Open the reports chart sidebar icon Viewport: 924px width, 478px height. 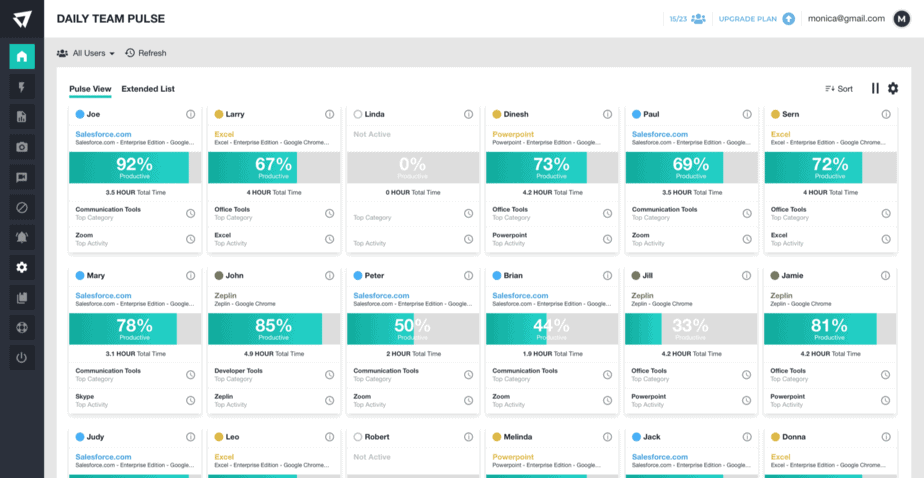coord(22,117)
